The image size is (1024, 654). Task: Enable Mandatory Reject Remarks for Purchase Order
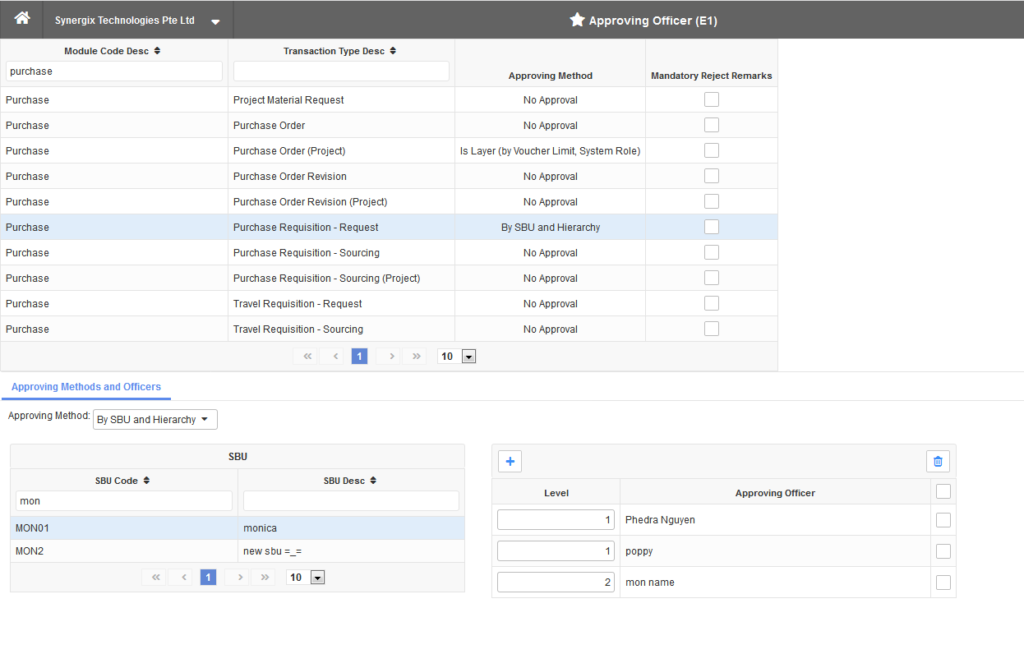pos(711,124)
